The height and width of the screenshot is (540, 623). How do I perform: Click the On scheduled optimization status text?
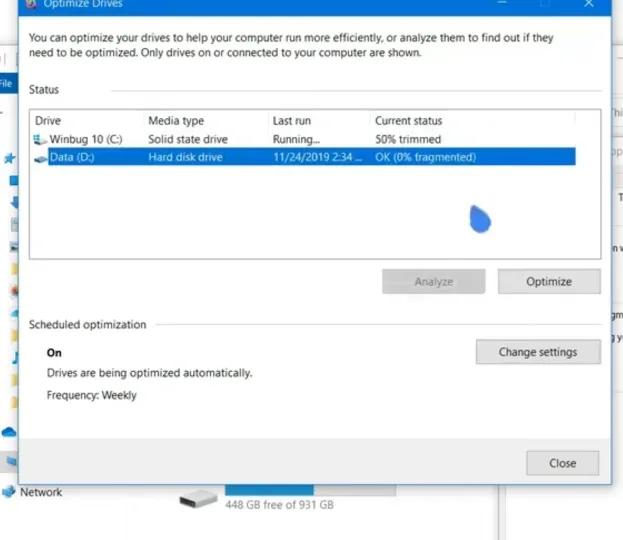(54, 352)
